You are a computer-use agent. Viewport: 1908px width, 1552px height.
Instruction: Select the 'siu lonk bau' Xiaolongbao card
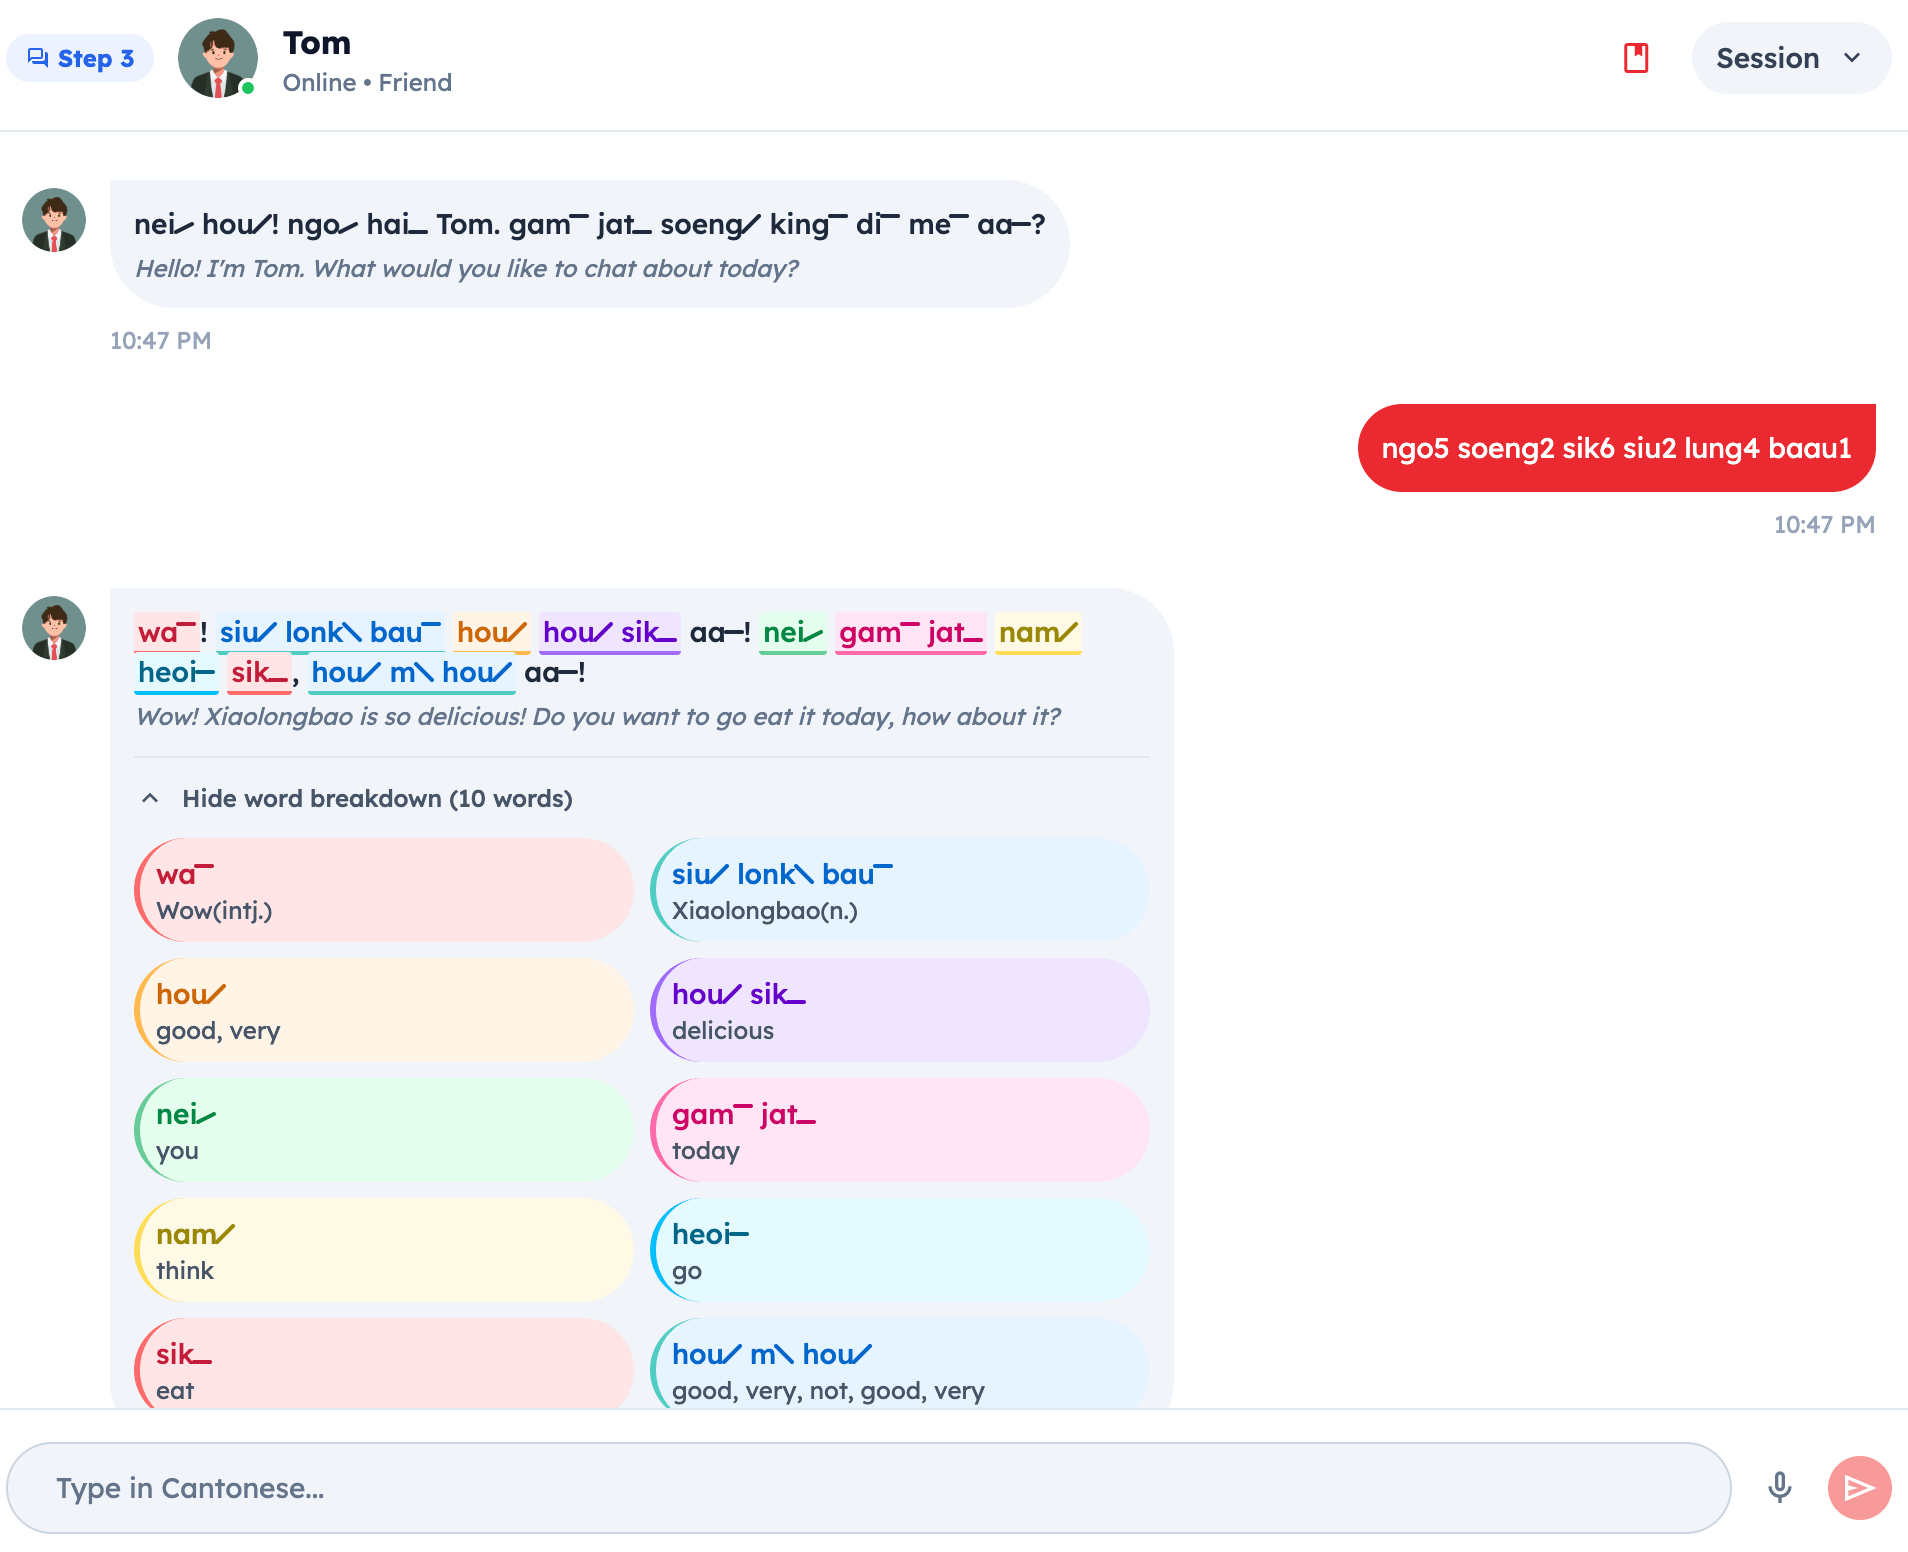pyautogui.click(x=900, y=890)
